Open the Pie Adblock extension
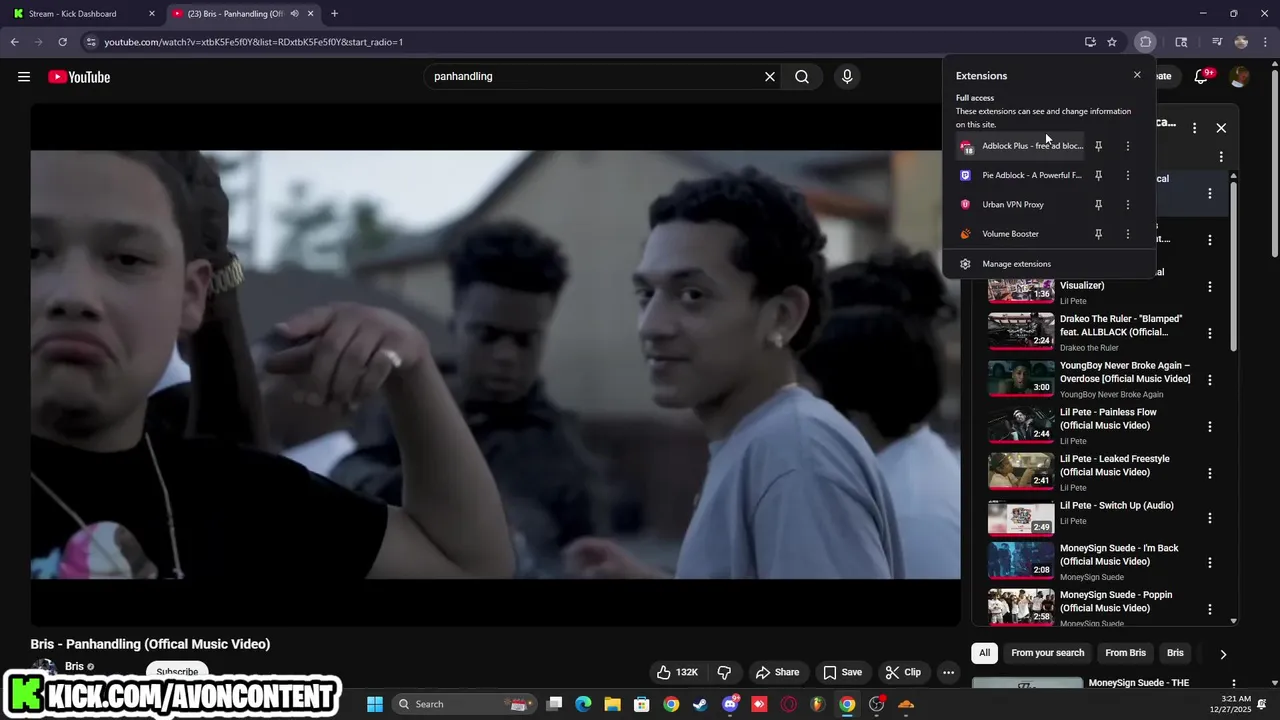Viewport: 1280px width, 720px height. (1020, 175)
